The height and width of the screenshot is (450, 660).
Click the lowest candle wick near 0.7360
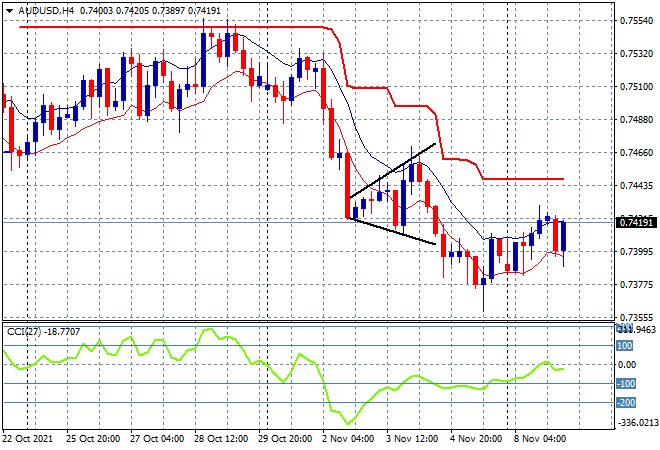(x=484, y=298)
